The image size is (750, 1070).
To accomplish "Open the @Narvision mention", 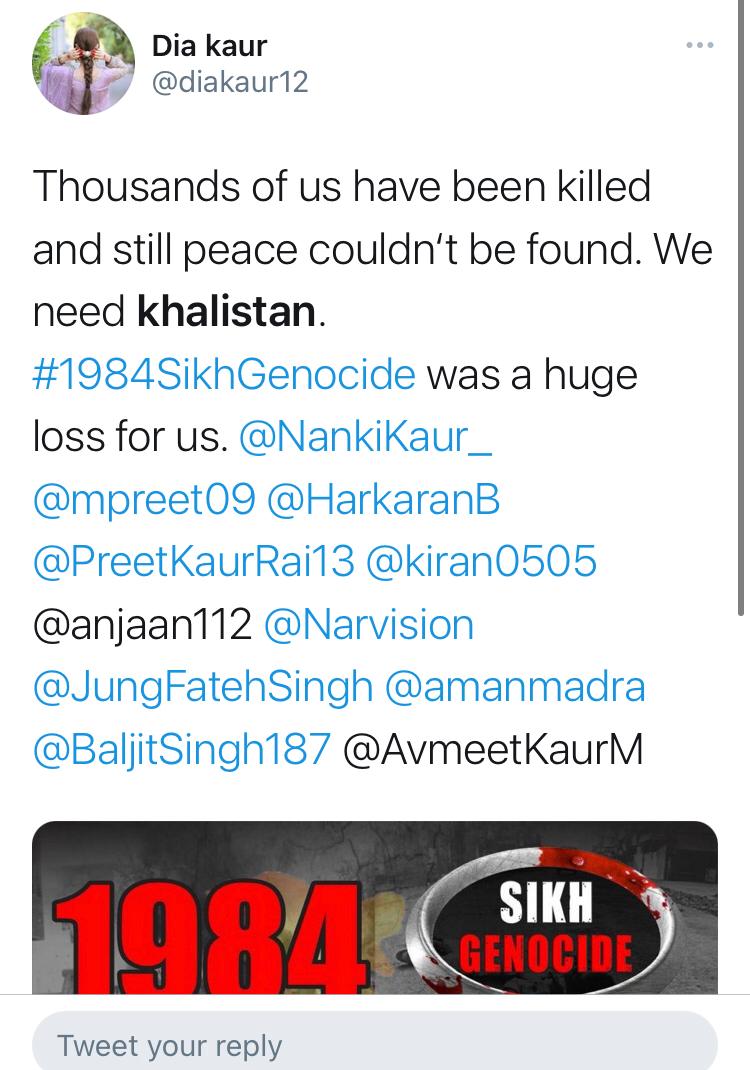I will click(x=369, y=624).
